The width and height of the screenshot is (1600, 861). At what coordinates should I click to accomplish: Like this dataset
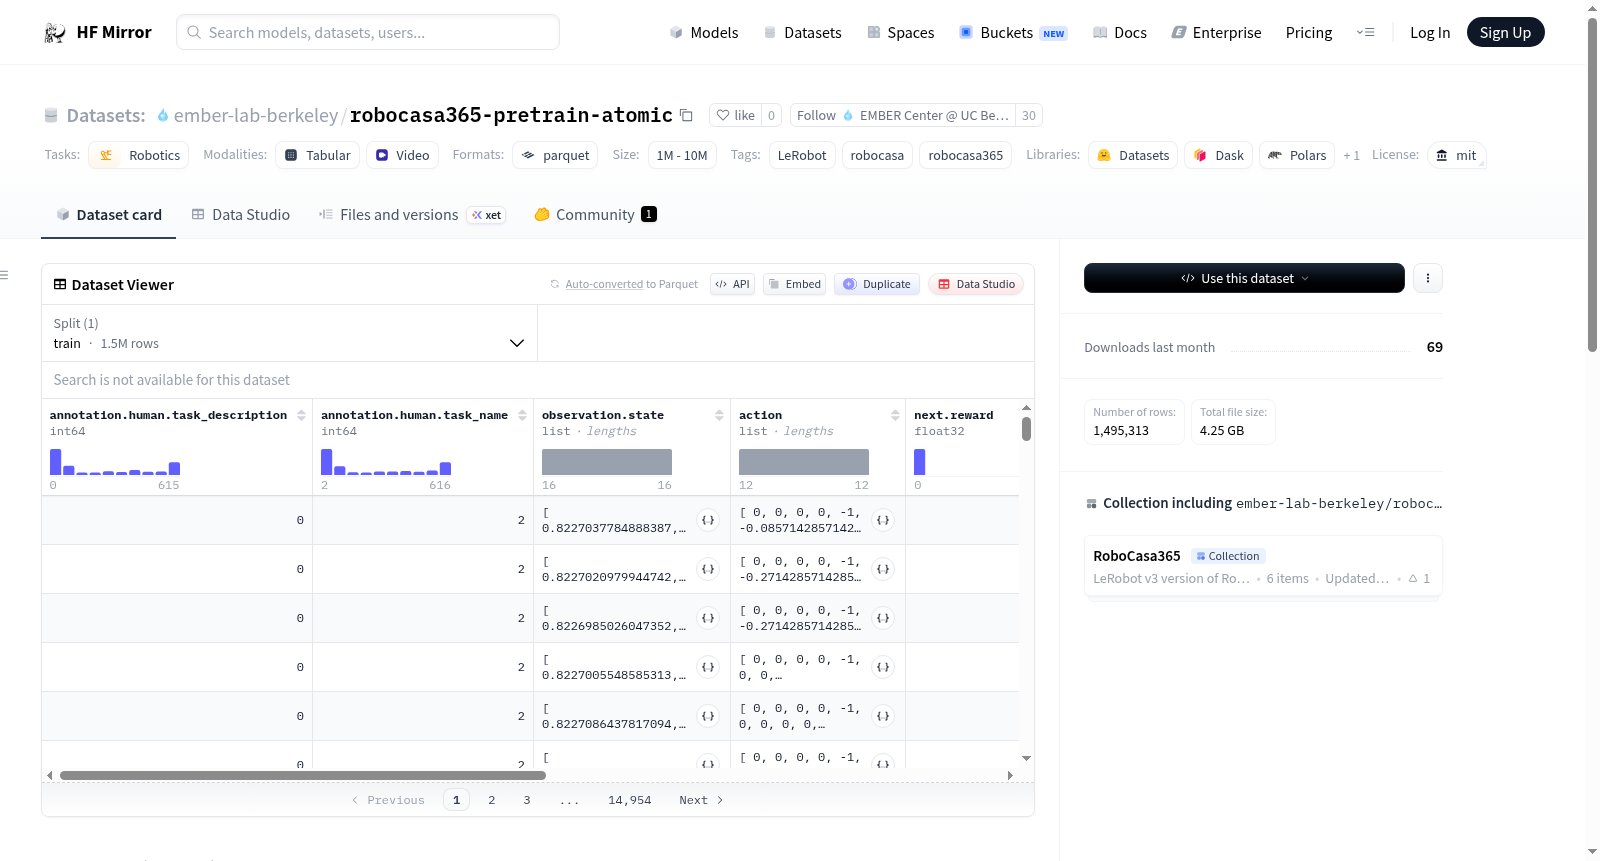(735, 116)
